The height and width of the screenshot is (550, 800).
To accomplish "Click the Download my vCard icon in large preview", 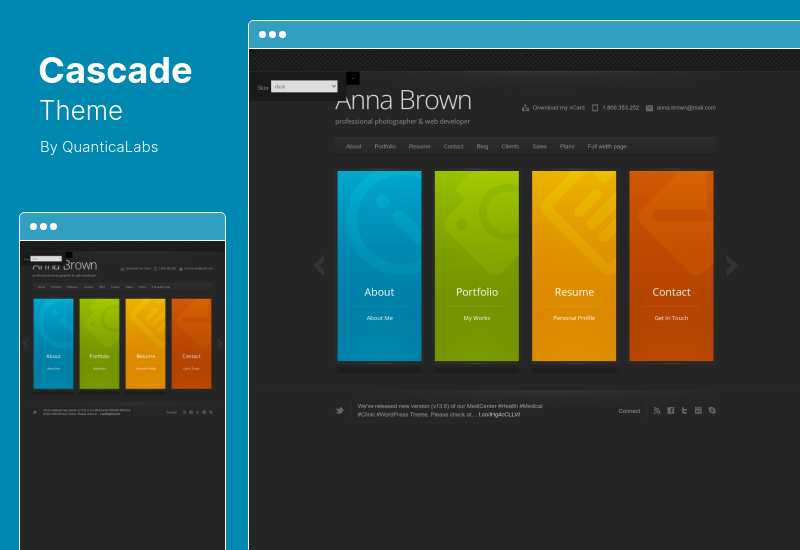I will [x=525, y=108].
